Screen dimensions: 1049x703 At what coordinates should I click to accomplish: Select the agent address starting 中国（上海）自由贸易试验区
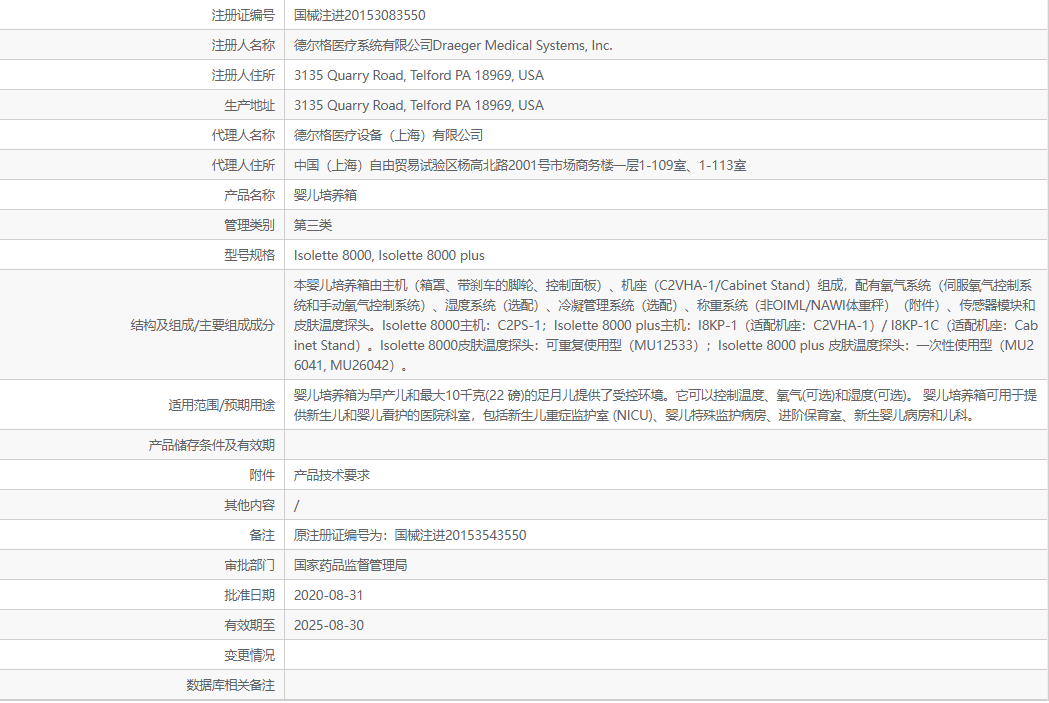pyautogui.click(x=520, y=165)
